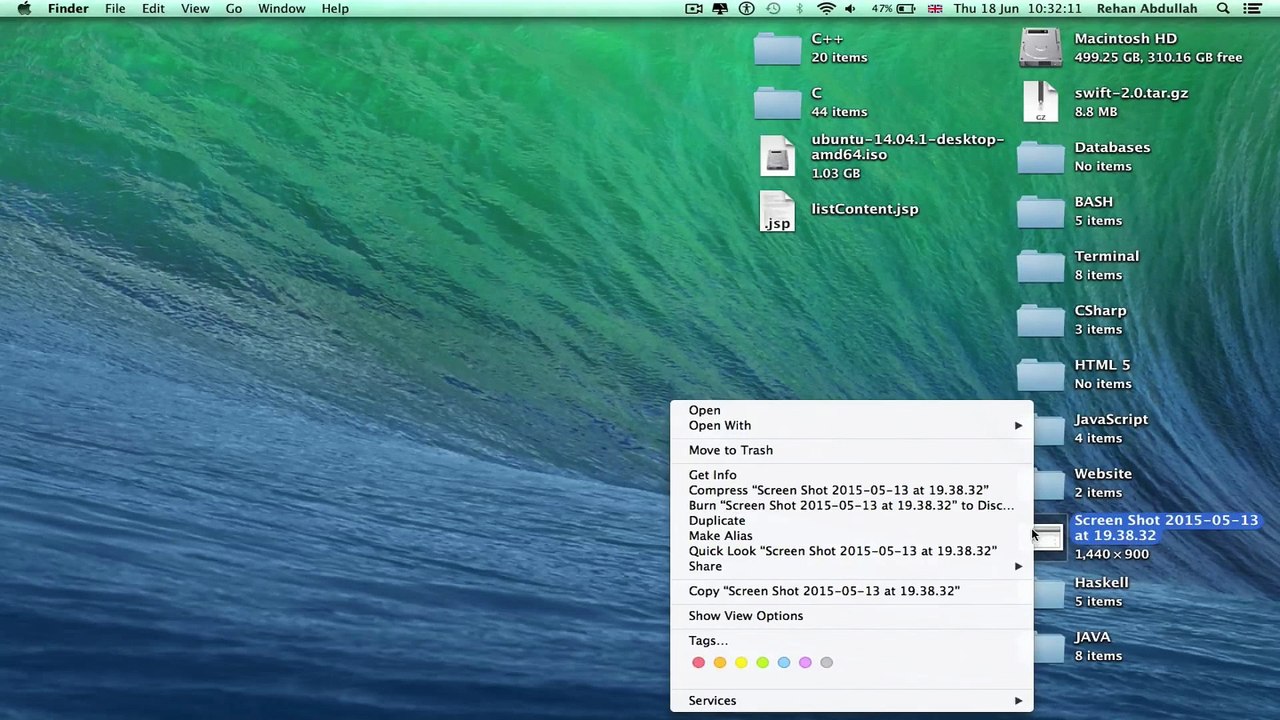1280x720 pixels.
Task: Select the Website folder label
Action: pyautogui.click(x=1103, y=474)
